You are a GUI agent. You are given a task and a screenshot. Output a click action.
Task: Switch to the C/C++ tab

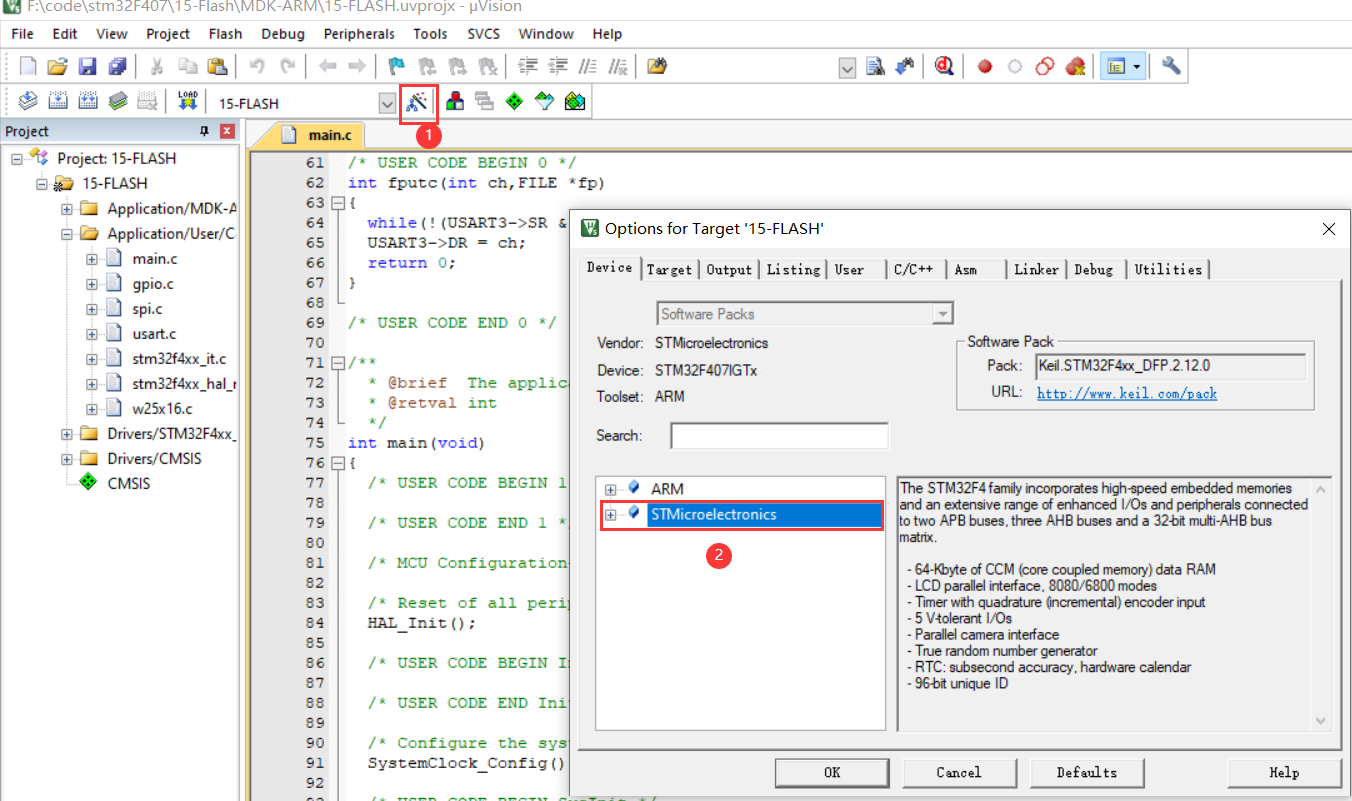click(x=913, y=270)
